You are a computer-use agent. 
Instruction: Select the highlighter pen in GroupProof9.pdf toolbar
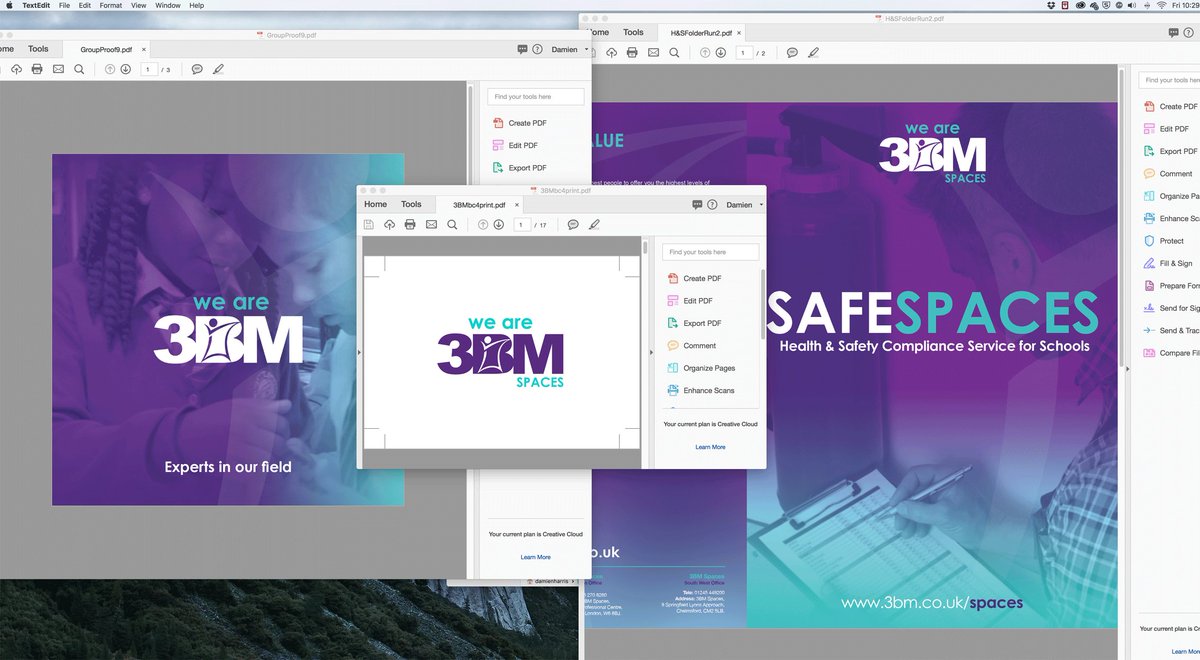218,69
